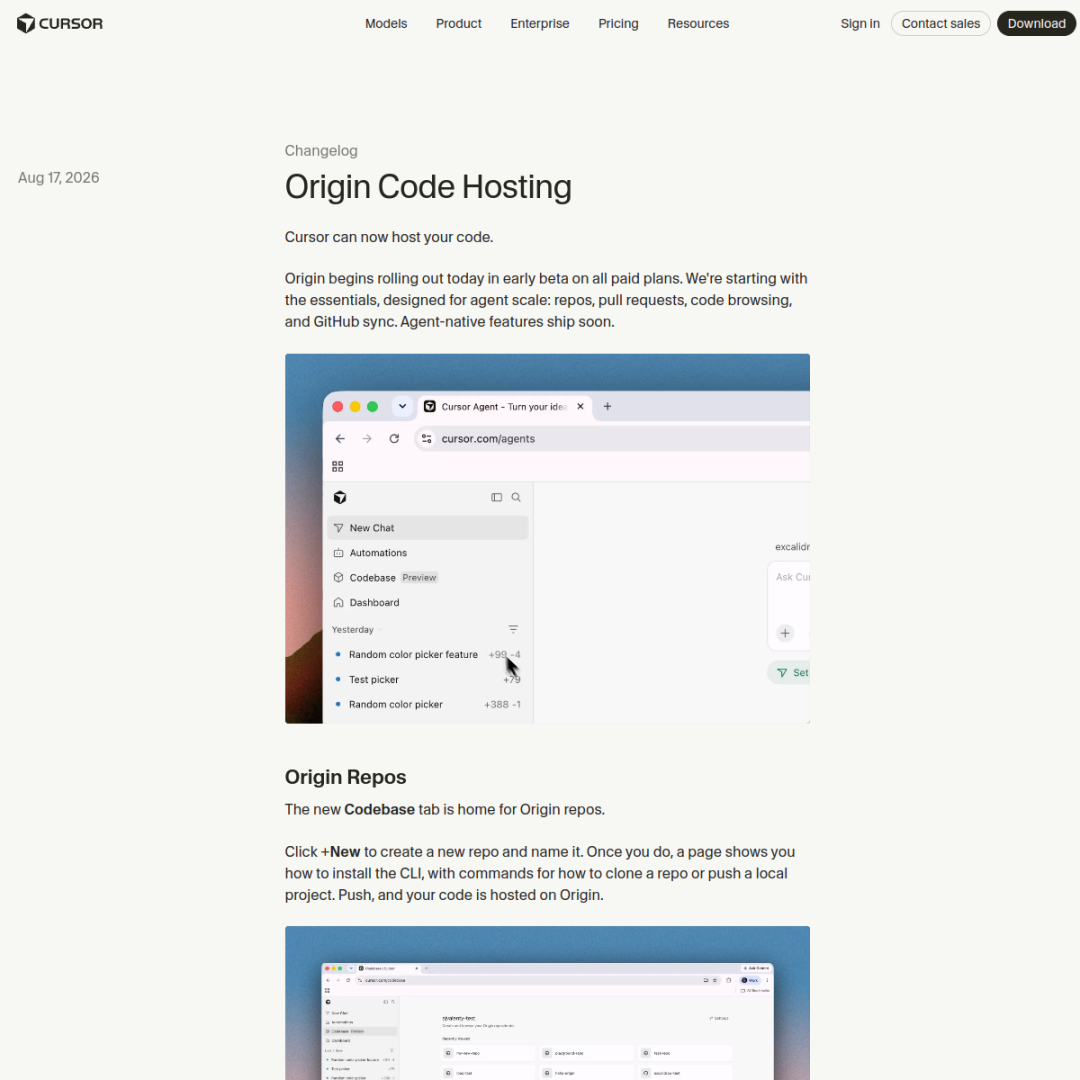This screenshot has width=1080, height=1080.
Task: Close the Cursor Agent tab
Action: (580, 406)
